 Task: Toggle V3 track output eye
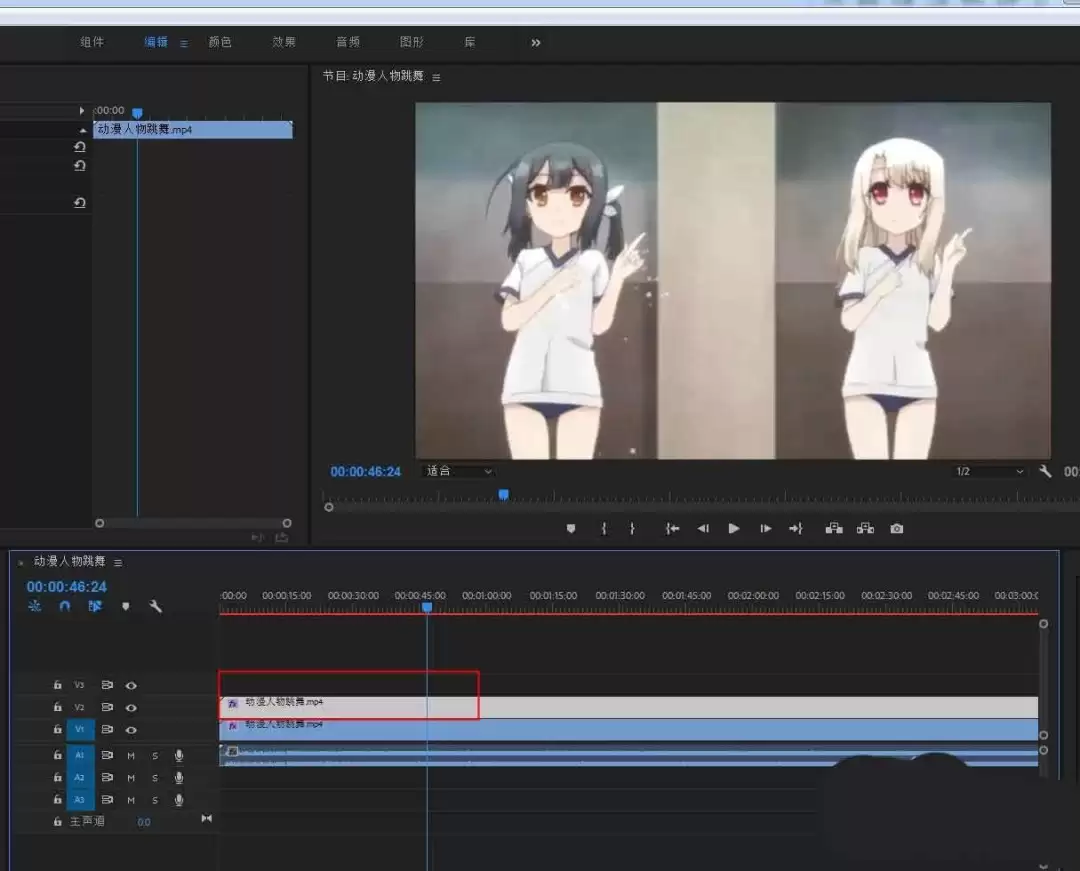click(x=131, y=686)
